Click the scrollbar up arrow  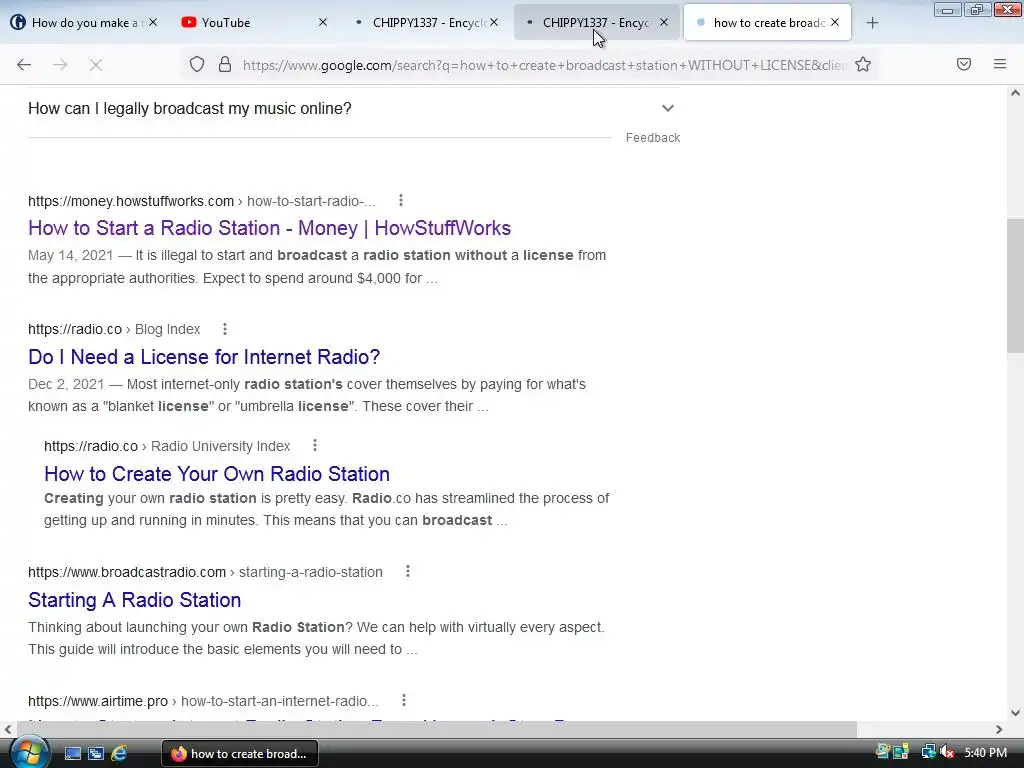1015,93
